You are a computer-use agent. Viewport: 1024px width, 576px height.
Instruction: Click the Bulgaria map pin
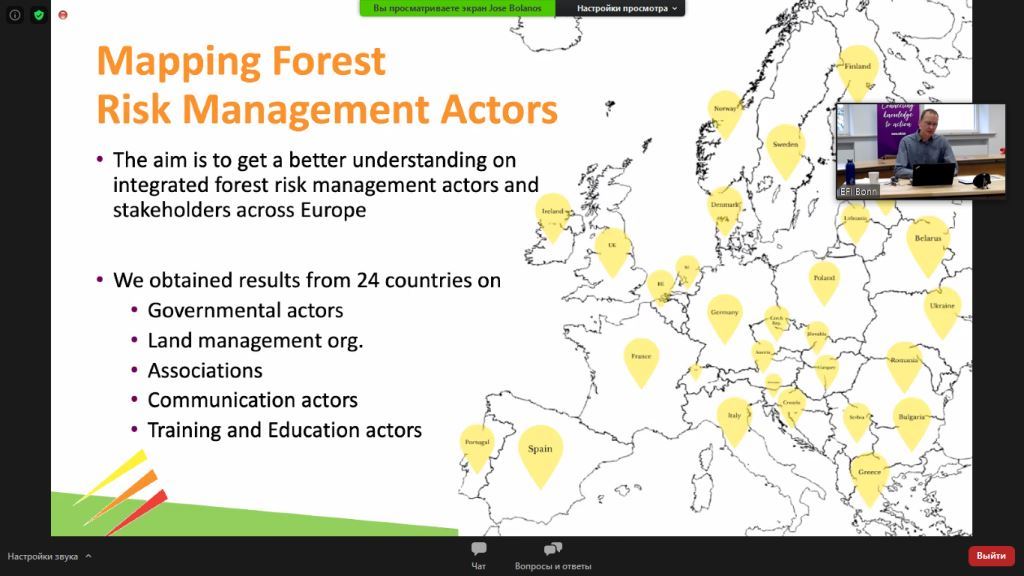(912, 423)
